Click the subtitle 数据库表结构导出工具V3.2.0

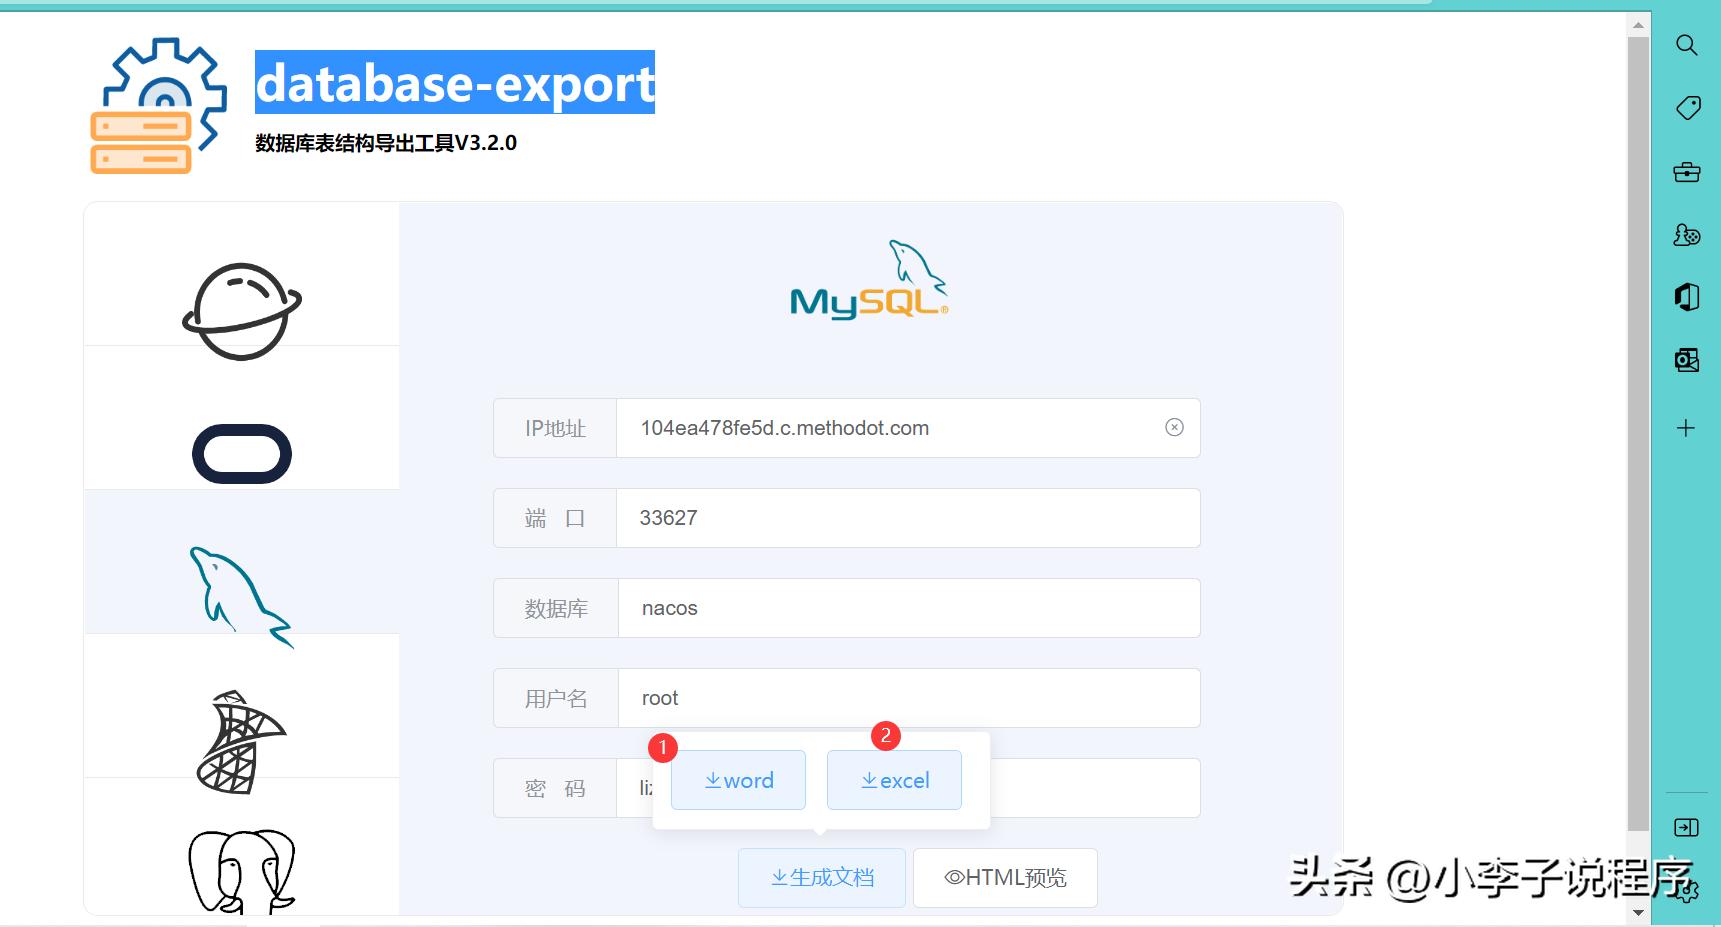[386, 143]
